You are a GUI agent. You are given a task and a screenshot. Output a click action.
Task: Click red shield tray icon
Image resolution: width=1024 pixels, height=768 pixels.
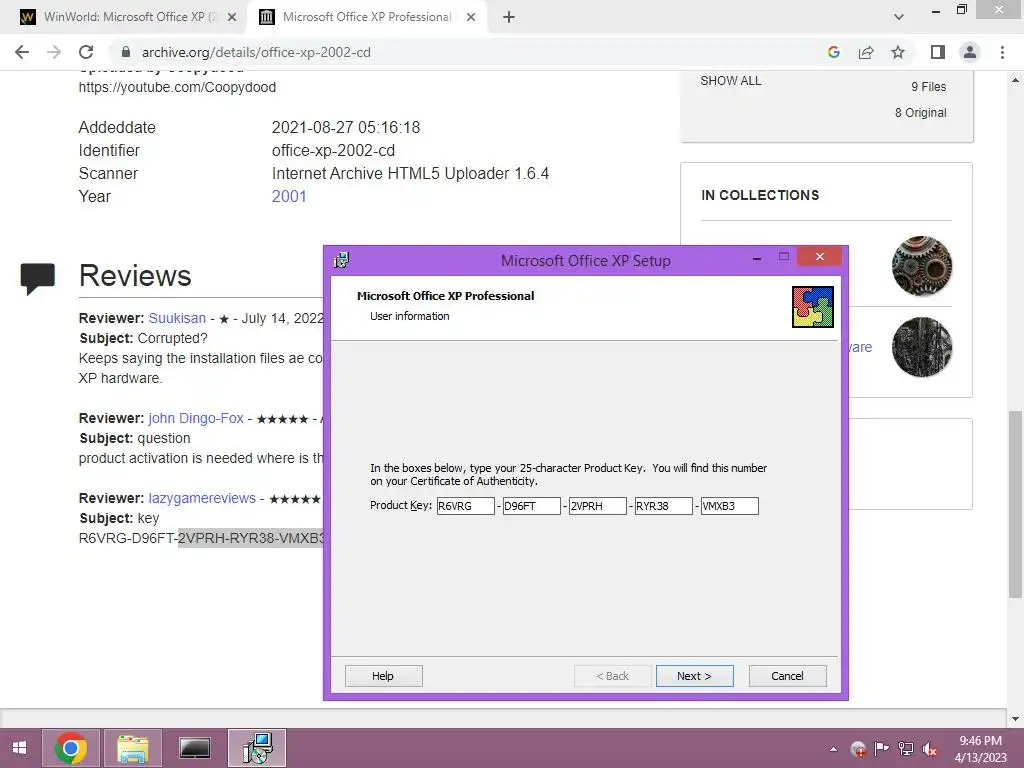pos(858,749)
